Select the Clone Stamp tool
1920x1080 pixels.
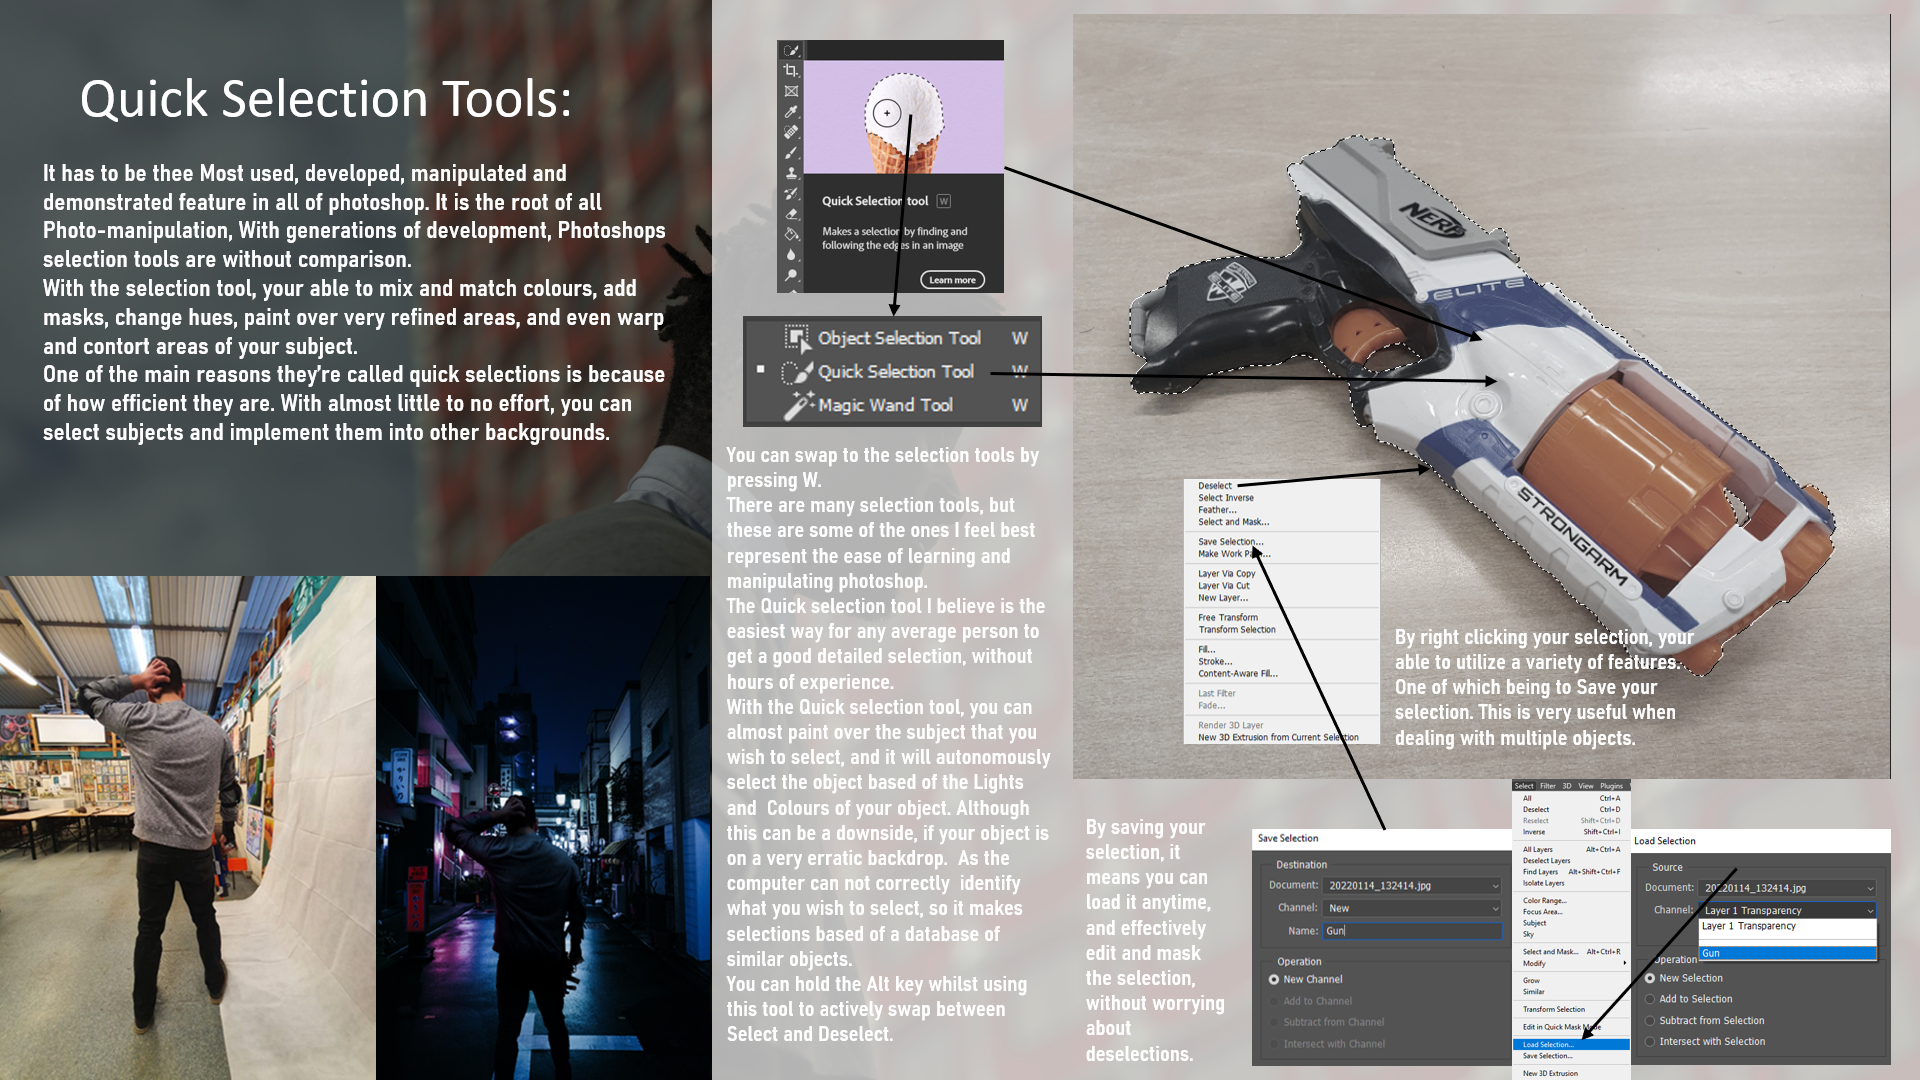(791, 173)
